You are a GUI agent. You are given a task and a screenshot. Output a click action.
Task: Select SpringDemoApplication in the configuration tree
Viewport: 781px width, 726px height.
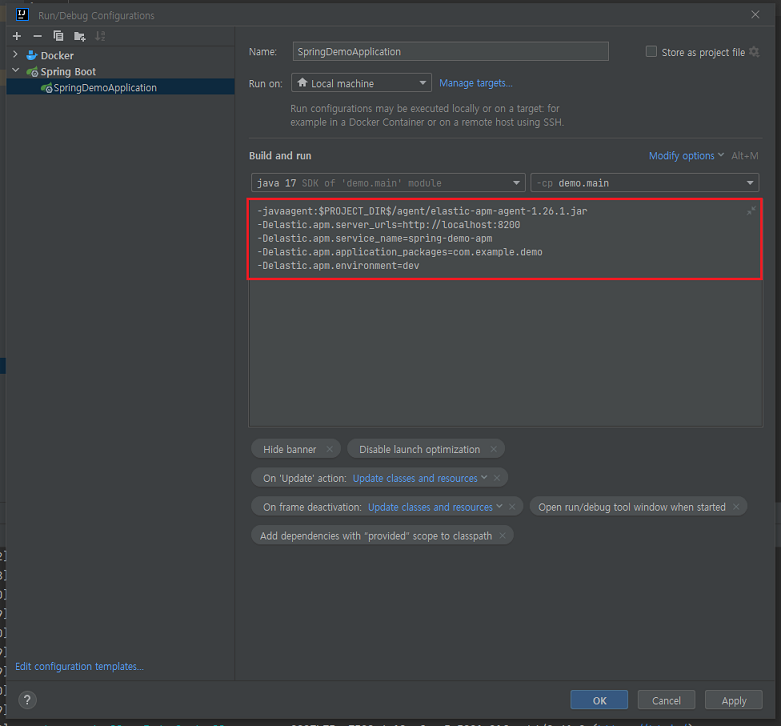click(x=104, y=88)
